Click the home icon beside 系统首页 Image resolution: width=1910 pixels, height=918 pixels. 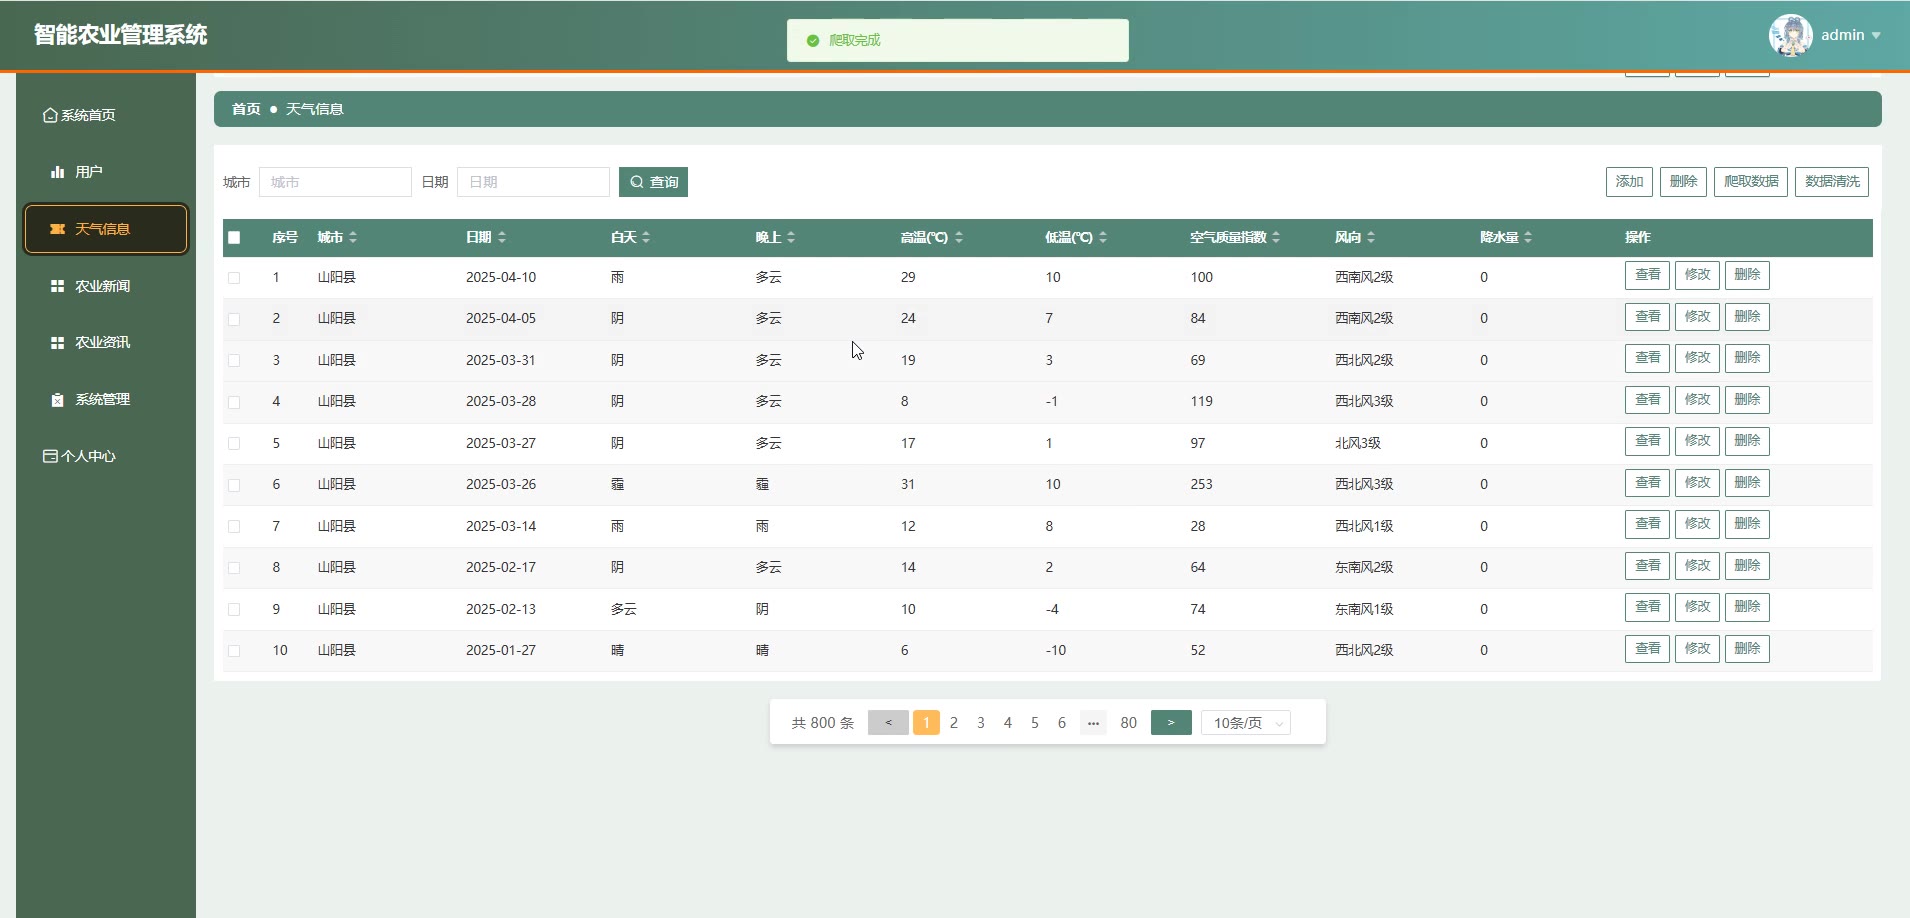50,116
